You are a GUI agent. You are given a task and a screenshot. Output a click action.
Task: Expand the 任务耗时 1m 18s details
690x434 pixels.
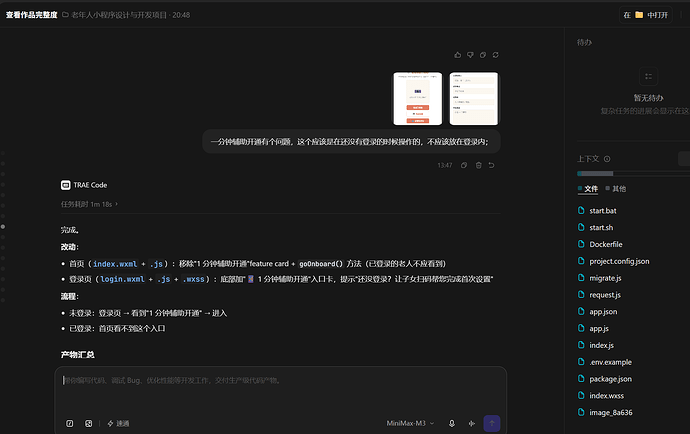tap(89, 204)
